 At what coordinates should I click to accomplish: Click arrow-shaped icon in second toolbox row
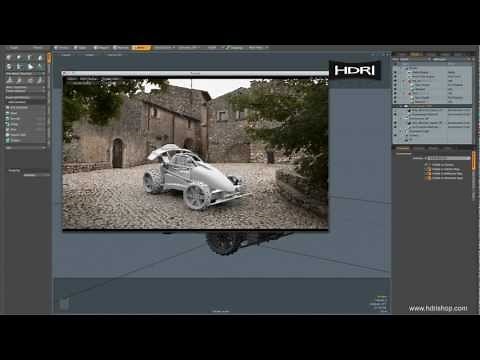point(30,67)
